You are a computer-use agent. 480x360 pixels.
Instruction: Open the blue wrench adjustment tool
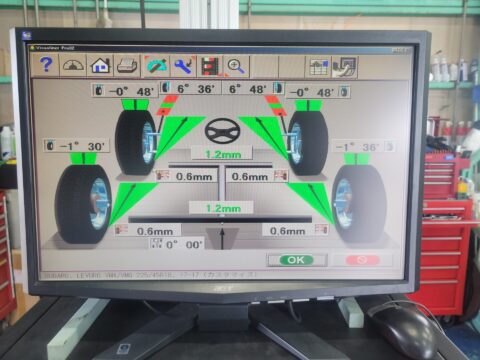(x=183, y=66)
